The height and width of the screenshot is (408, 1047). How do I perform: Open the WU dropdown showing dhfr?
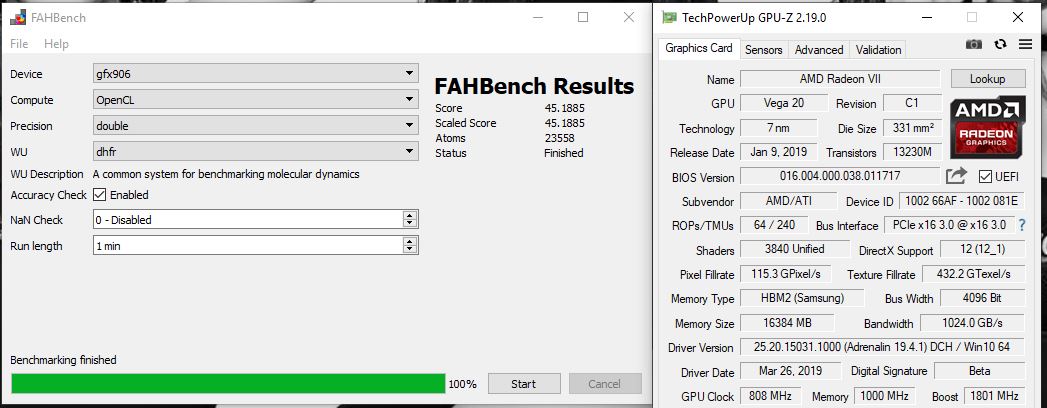tap(256, 152)
